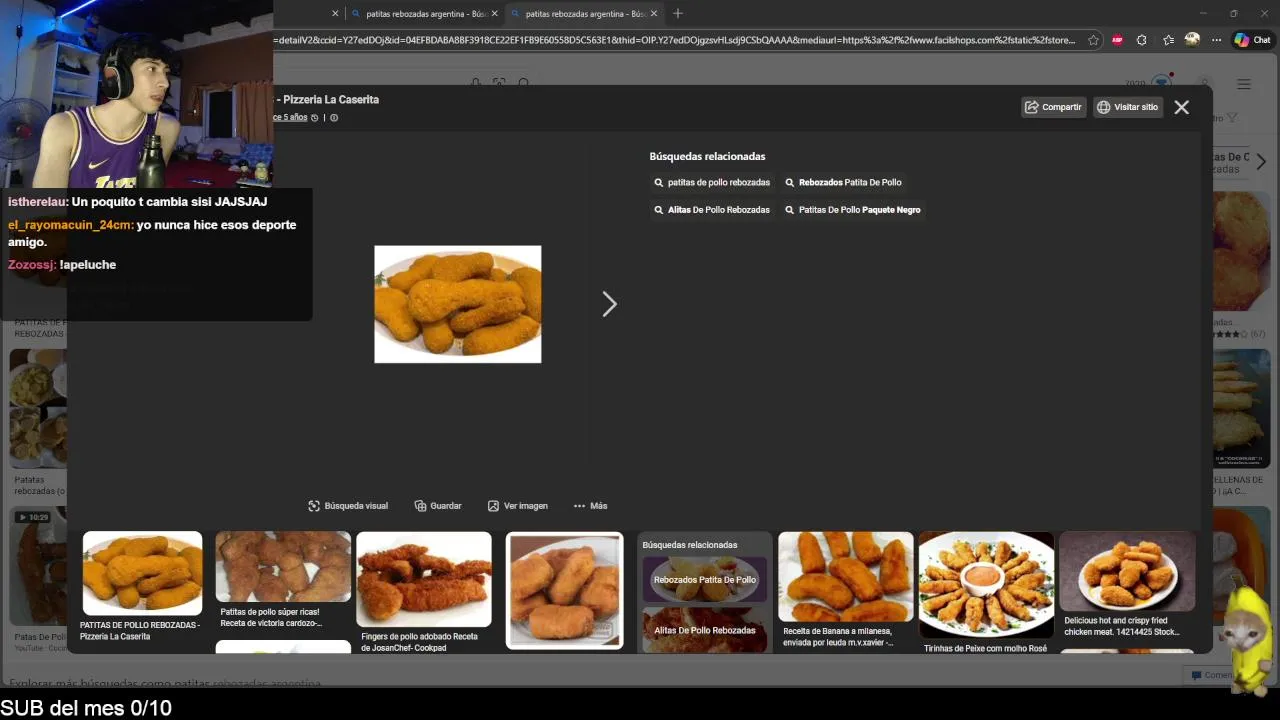Close the first patitas rebozadas tab
This screenshot has height=720, width=1280.
pyautogui.click(x=495, y=14)
